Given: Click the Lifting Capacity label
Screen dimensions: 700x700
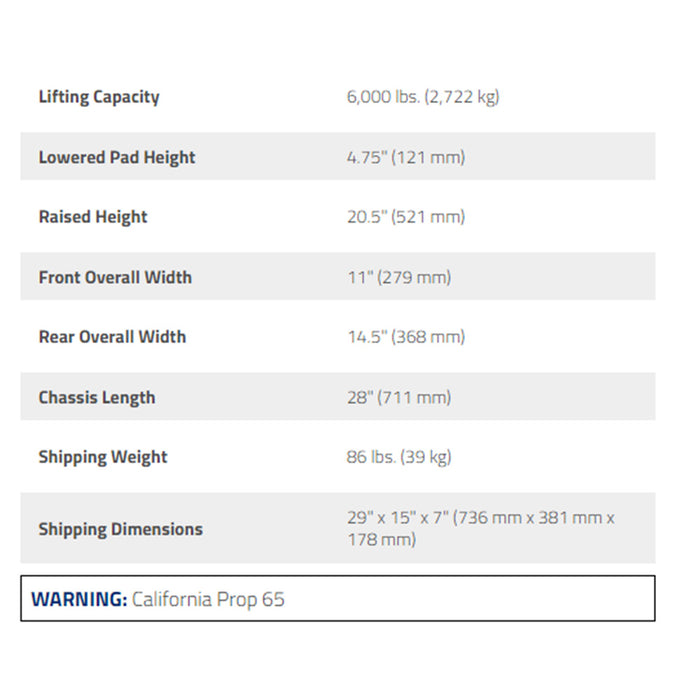Looking at the screenshot, I should [99, 97].
